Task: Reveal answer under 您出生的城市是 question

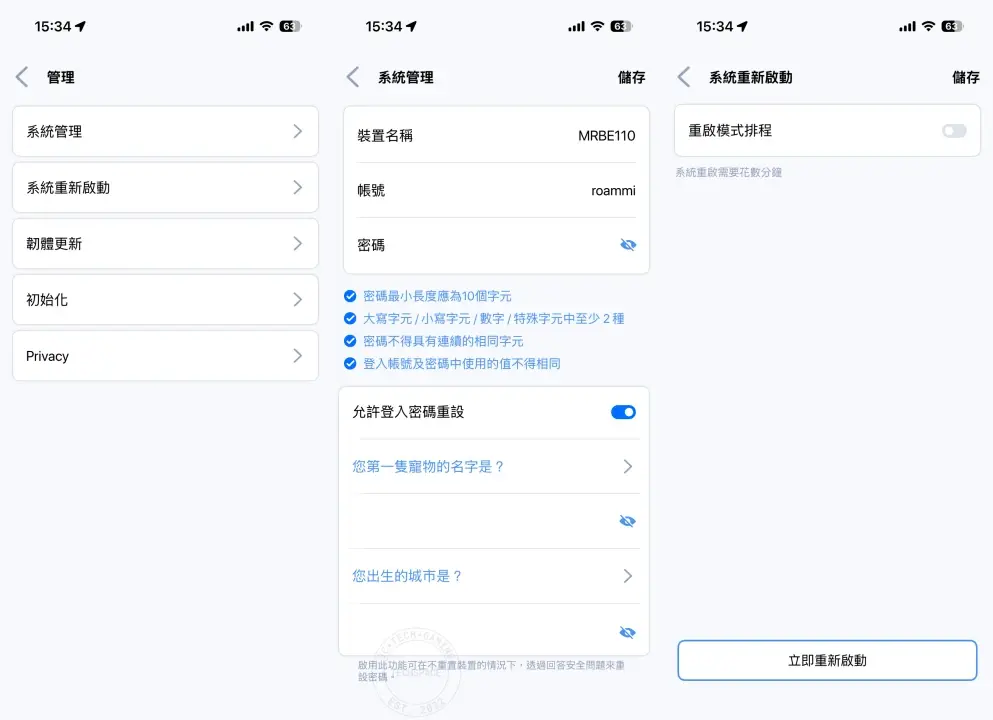Action: tap(627, 632)
